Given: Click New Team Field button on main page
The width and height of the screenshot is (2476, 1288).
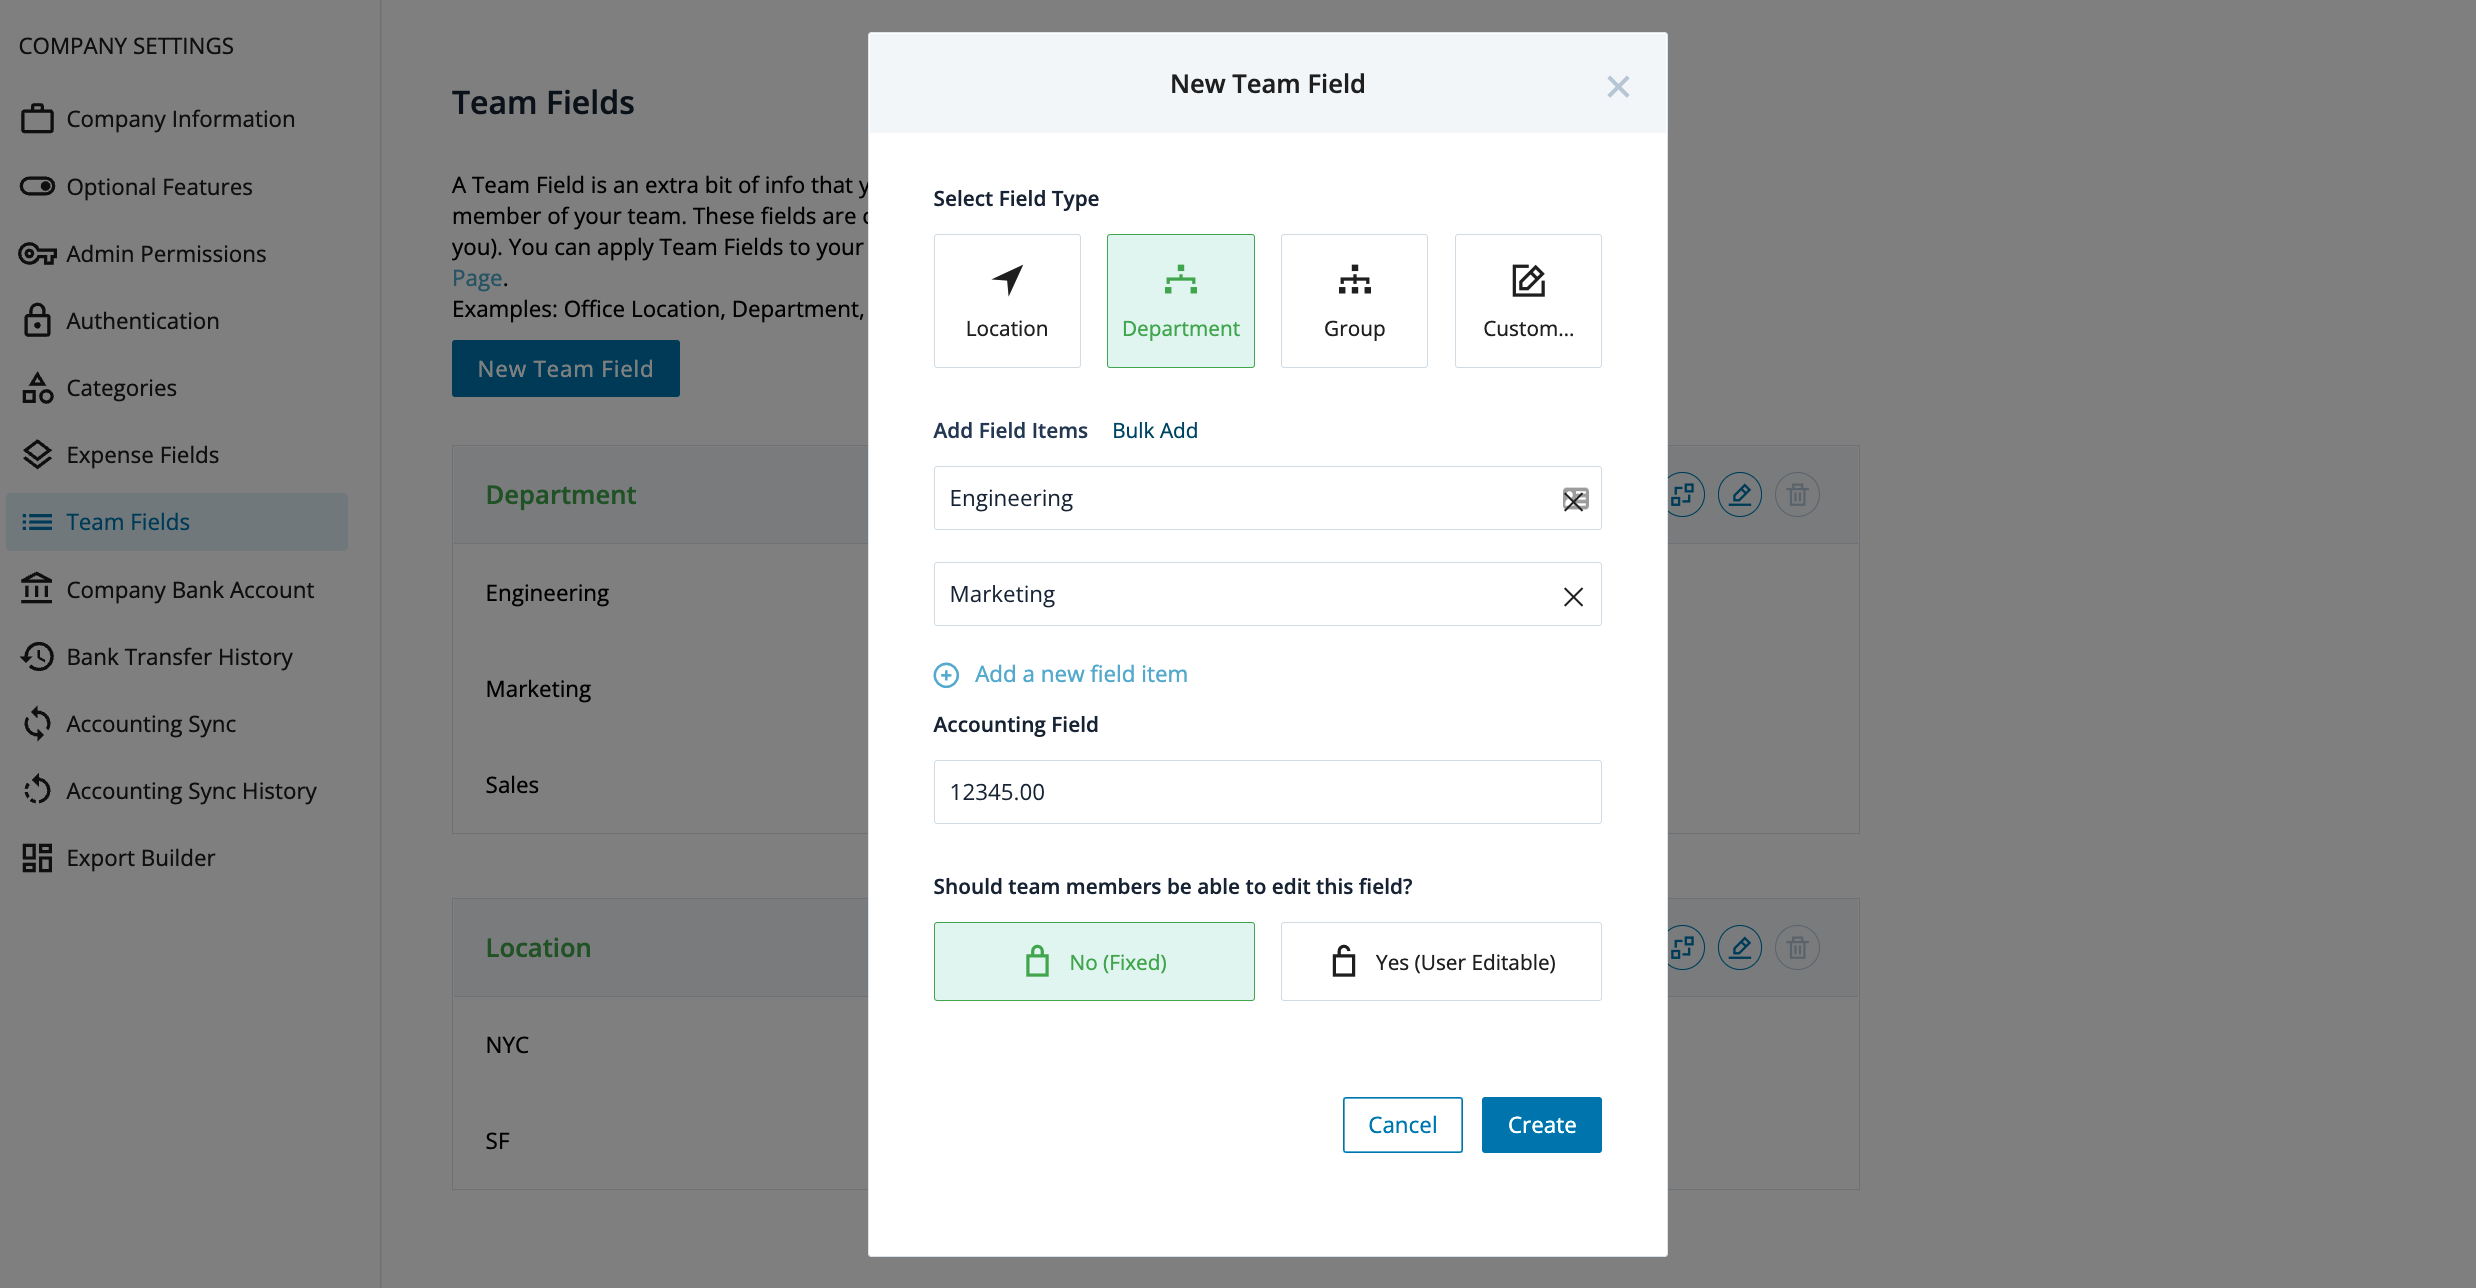Looking at the screenshot, I should click(565, 367).
